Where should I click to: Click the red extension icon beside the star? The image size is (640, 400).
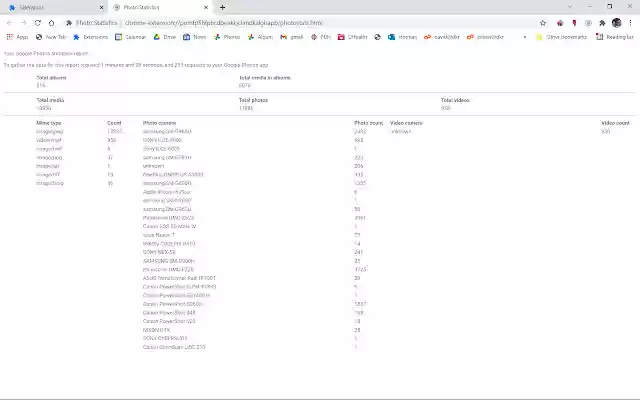click(560, 23)
